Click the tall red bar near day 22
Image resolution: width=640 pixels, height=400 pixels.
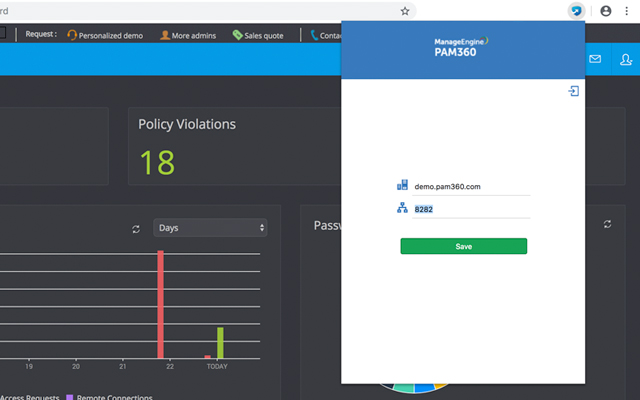[160, 304]
